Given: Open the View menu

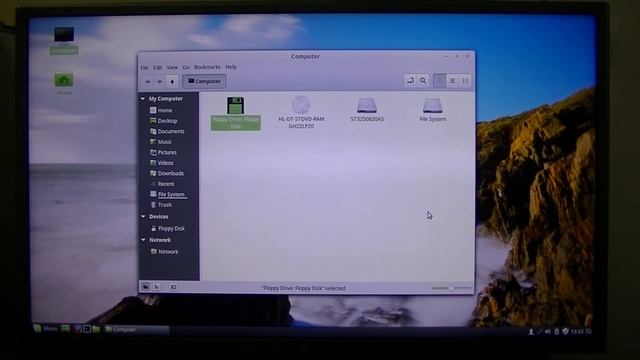Looking at the screenshot, I should [172, 67].
